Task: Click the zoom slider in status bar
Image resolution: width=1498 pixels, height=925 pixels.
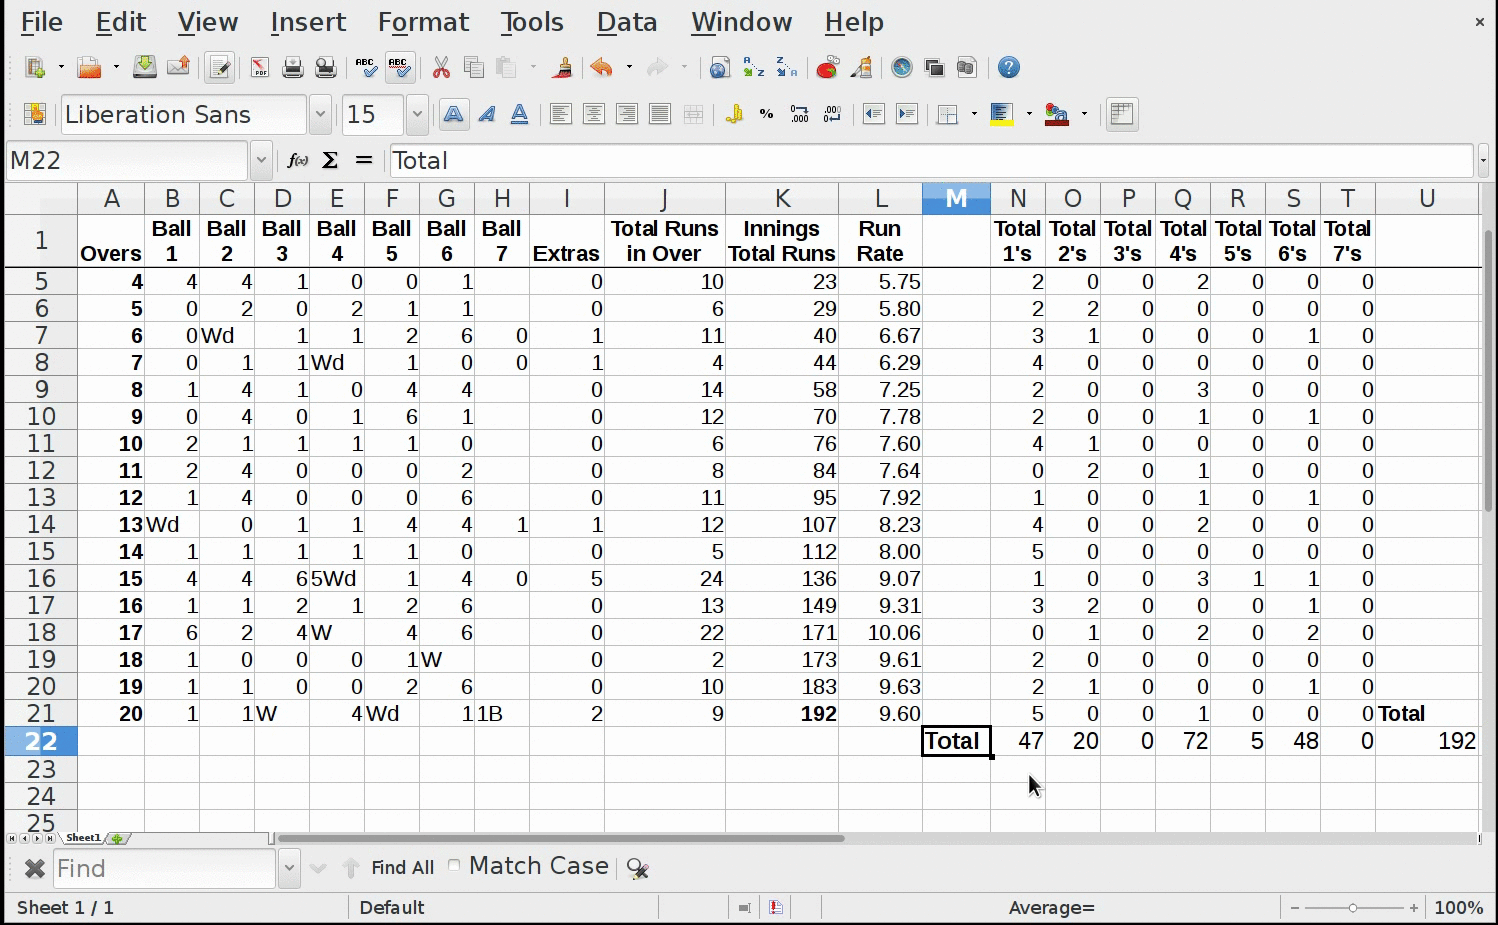Action: [1353, 908]
